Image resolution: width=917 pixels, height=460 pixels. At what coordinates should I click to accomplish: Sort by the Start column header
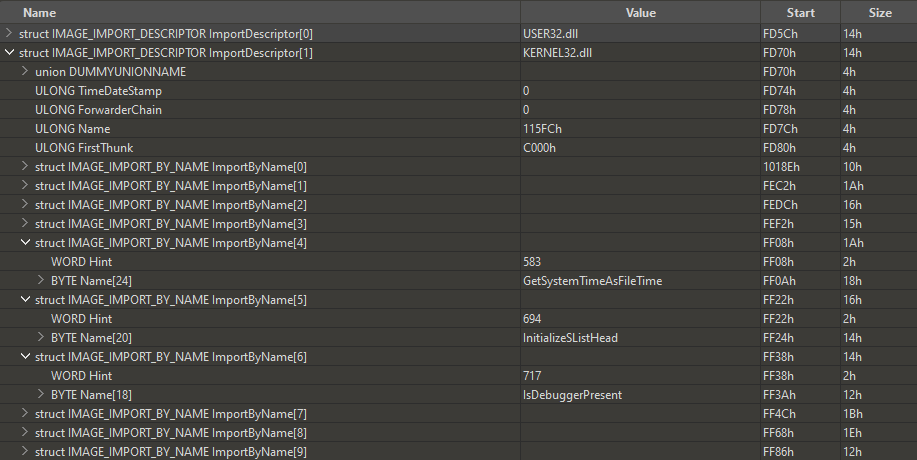[x=800, y=12]
